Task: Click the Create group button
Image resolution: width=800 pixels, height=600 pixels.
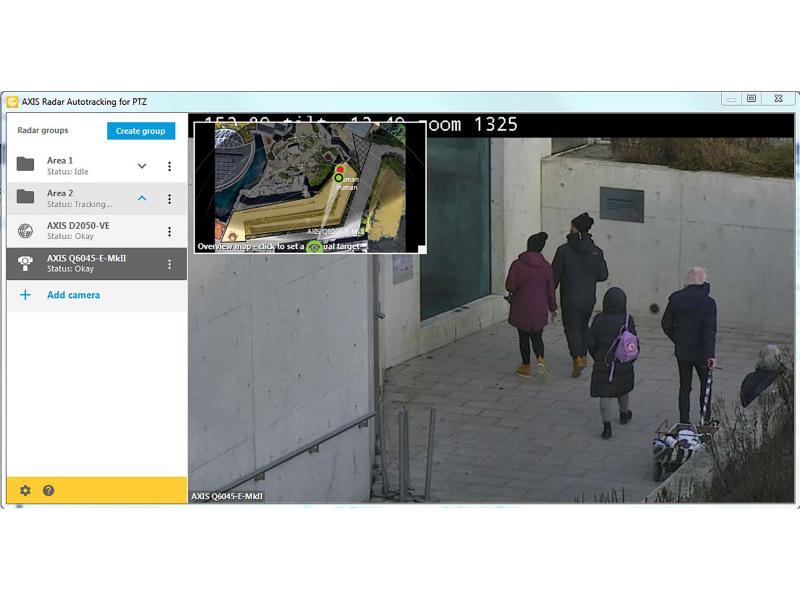Action: coord(141,131)
